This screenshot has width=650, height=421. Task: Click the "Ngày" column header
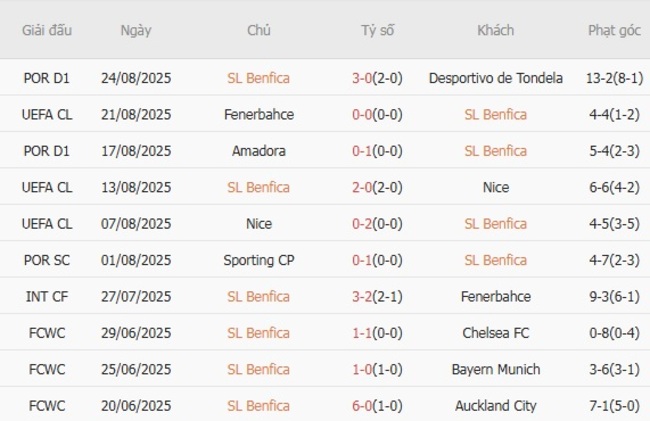coord(136,30)
